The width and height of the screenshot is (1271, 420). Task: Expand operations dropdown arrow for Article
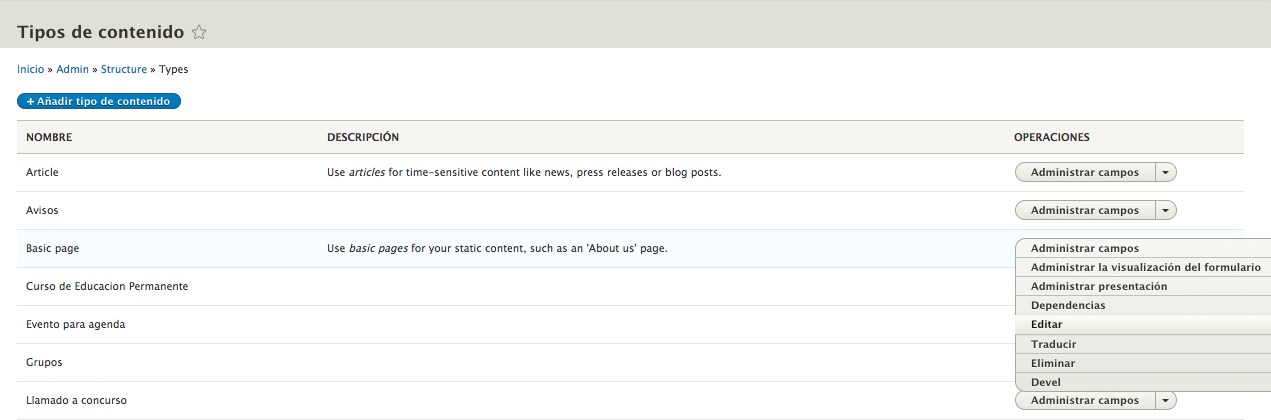(x=1166, y=172)
